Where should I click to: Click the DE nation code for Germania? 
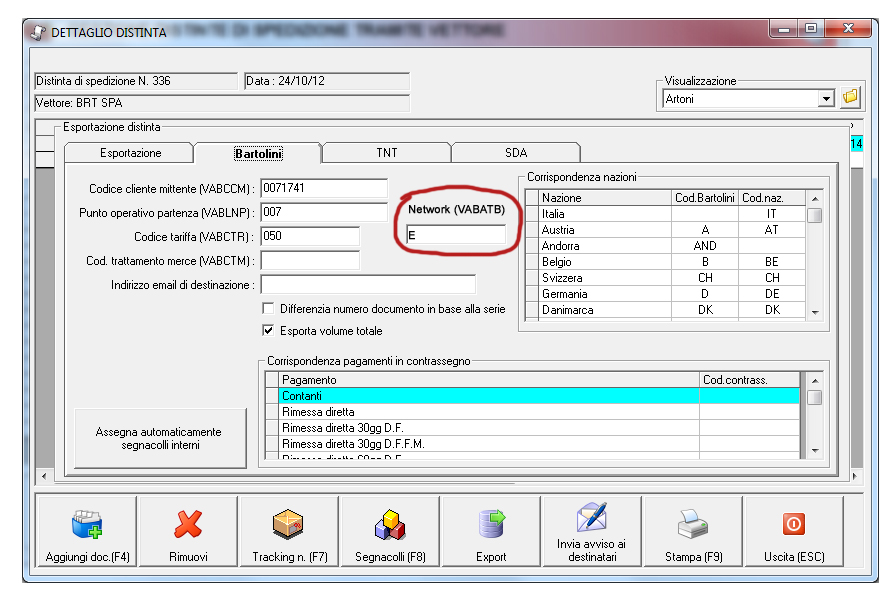(772, 294)
